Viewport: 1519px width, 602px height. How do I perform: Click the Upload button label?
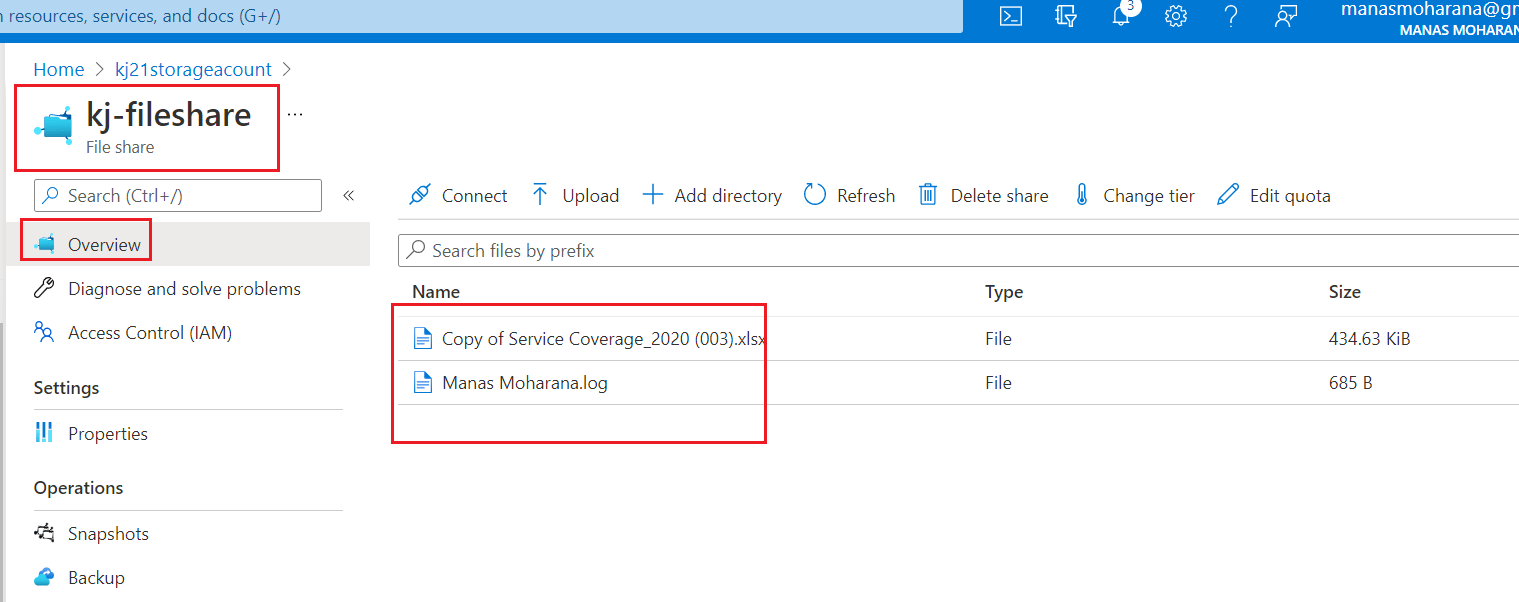pos(590,196)
